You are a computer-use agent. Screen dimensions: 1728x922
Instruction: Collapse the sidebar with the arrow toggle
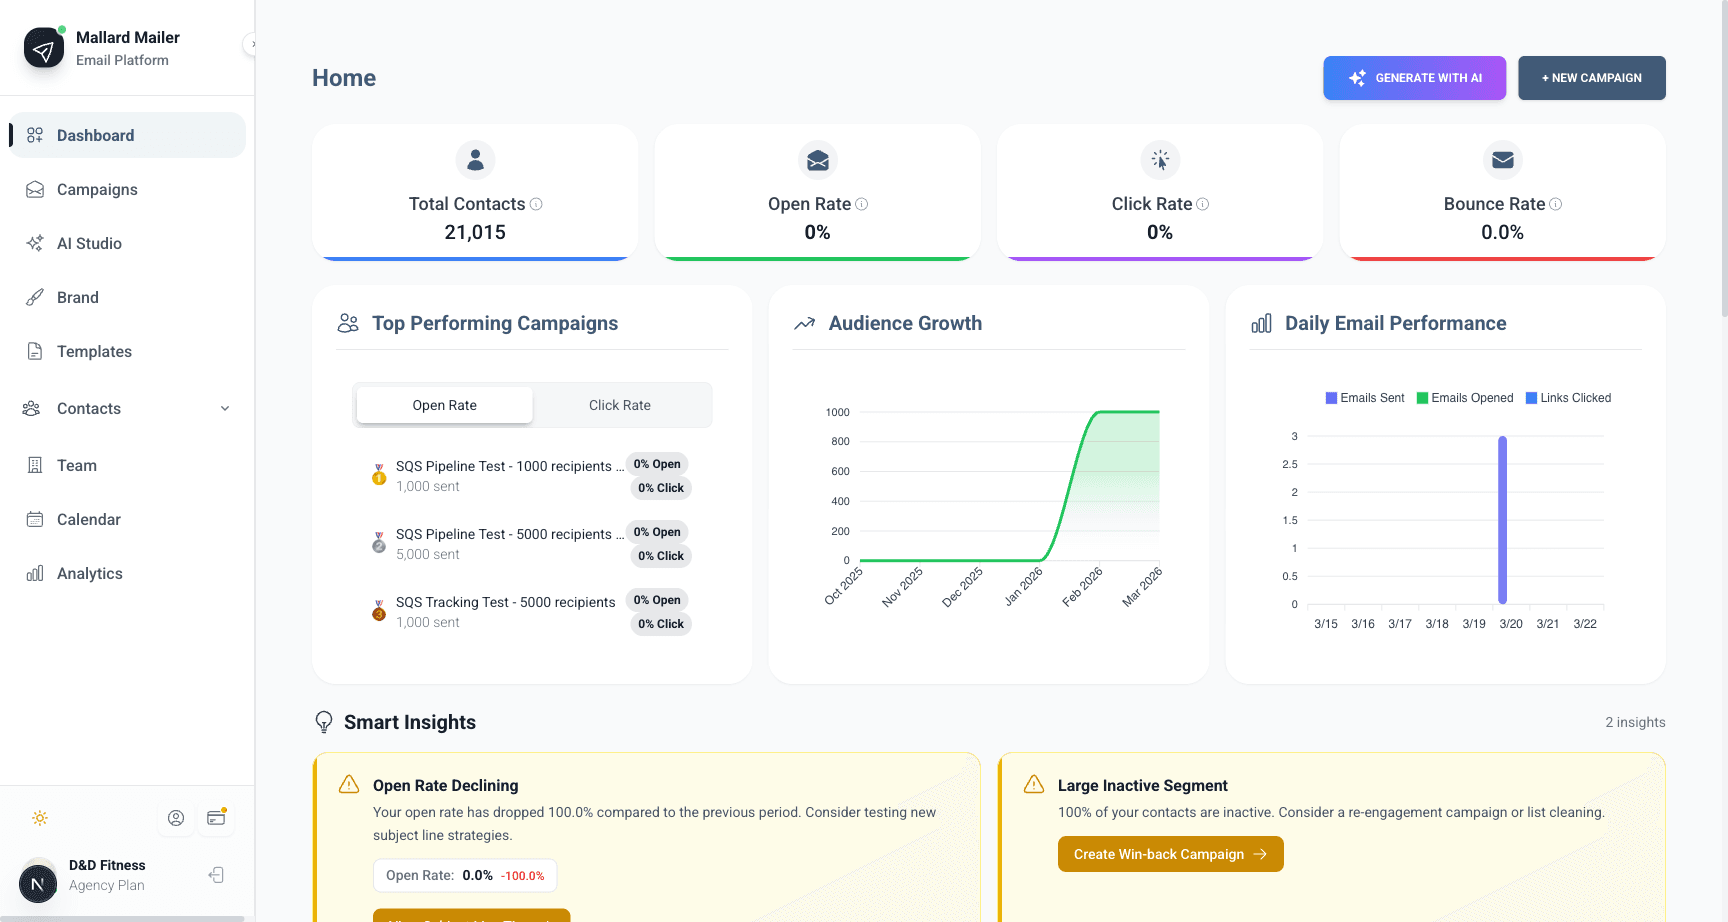[x=253, y=44]
